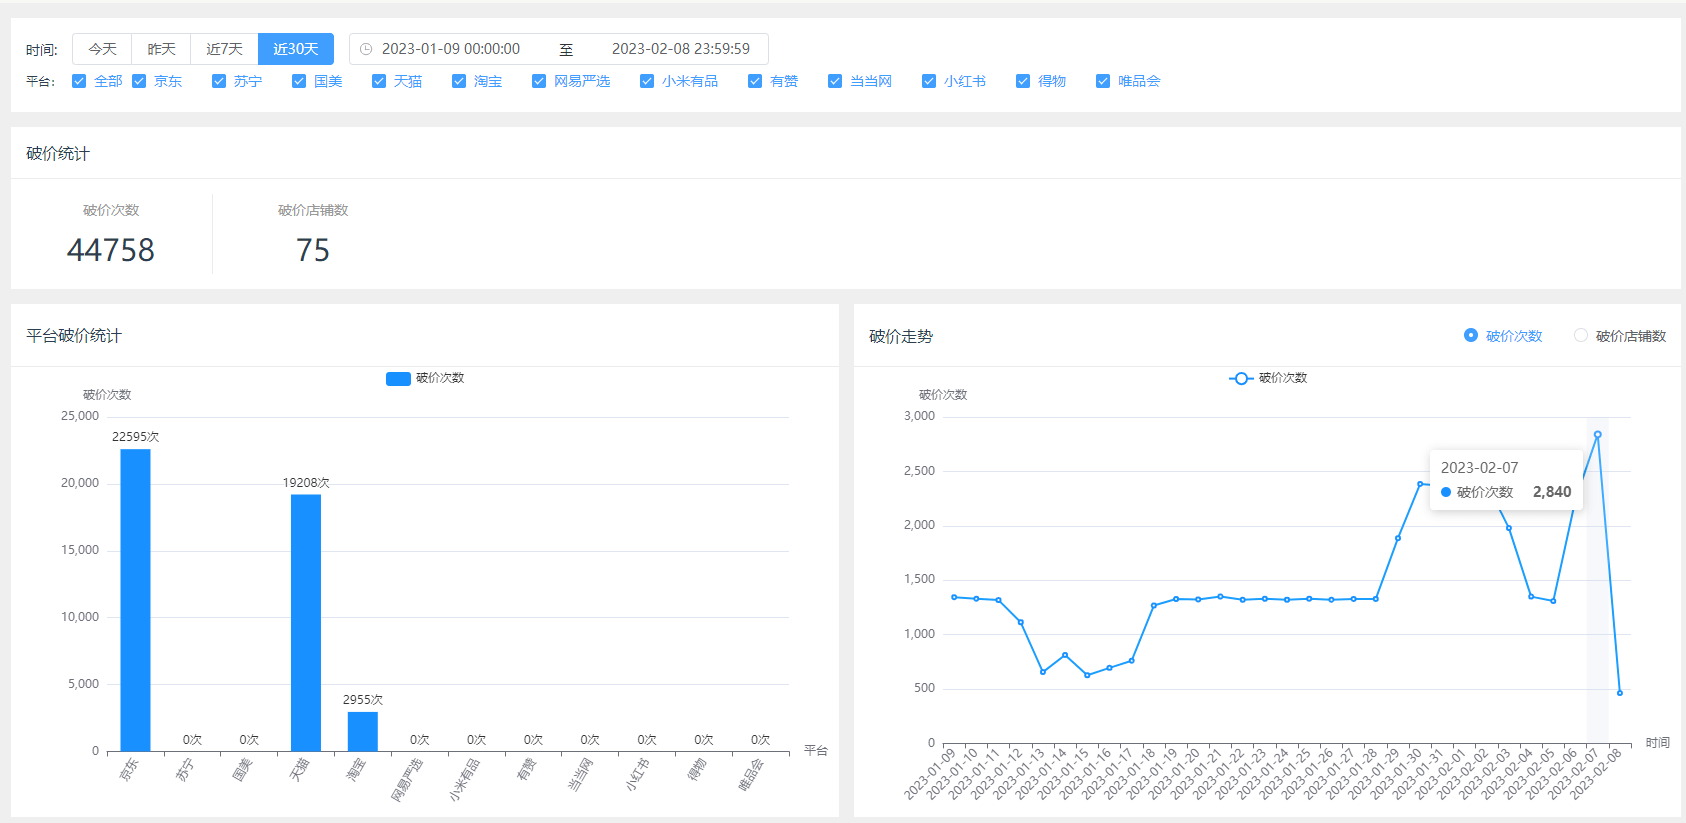This screenshot has width=1686, height=823.
Task: Uncheck the 淘宝 platform checkbox
Action: (459, 81)
